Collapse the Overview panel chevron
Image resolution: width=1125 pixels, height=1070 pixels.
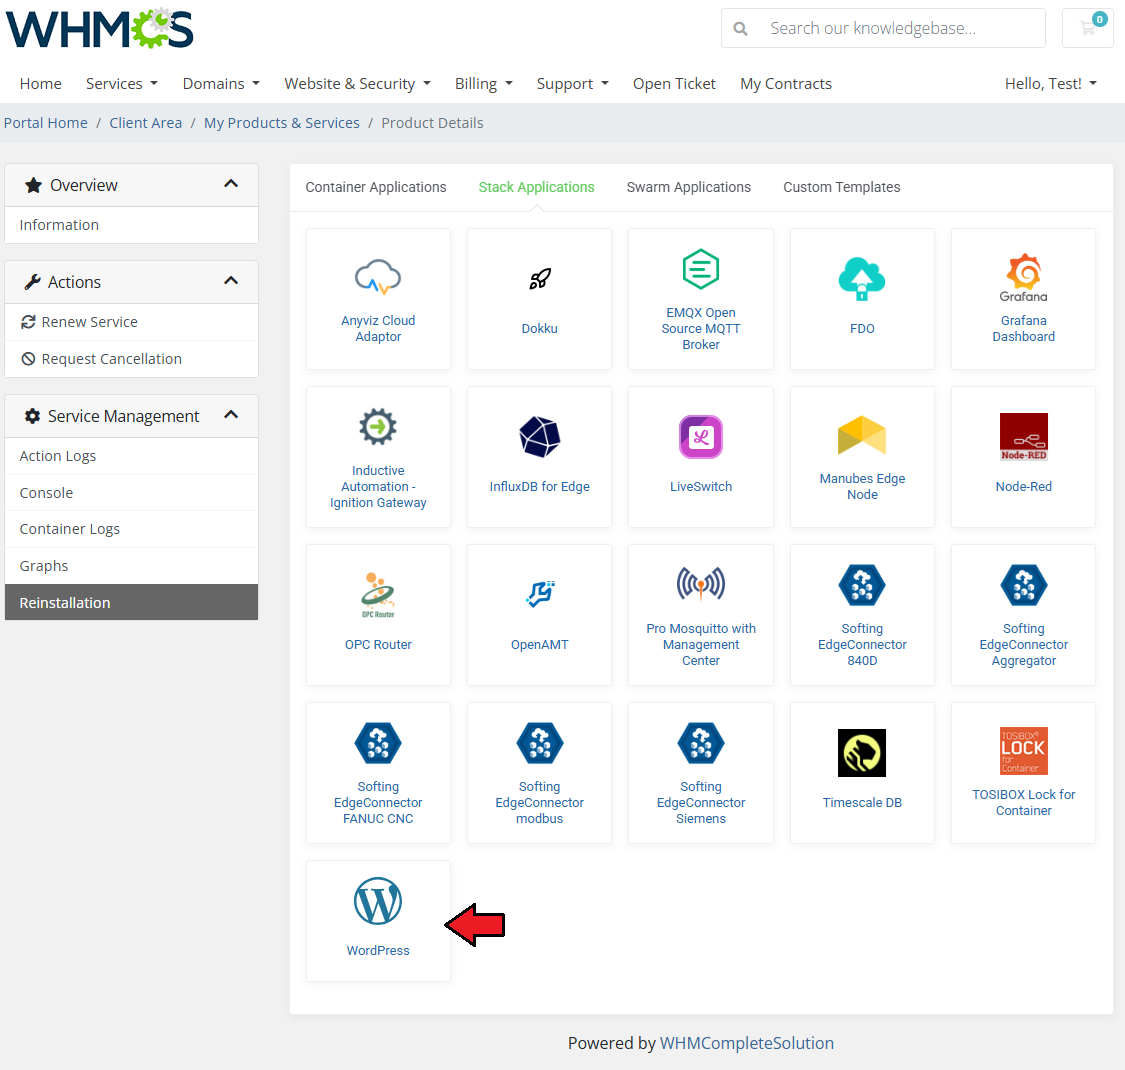click(x=231, y=184)
